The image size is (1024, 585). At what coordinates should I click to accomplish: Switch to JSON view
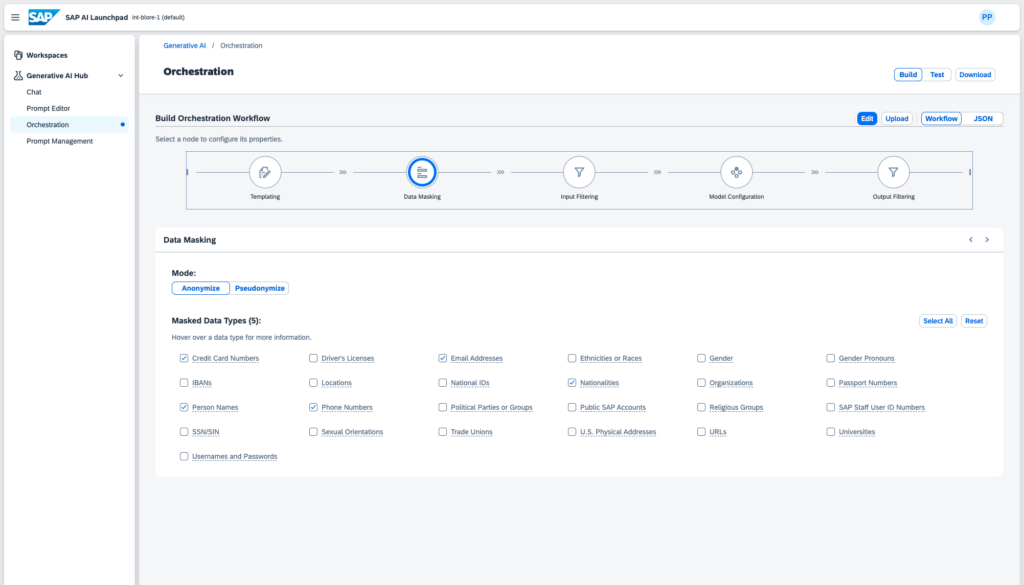[983, 119]
